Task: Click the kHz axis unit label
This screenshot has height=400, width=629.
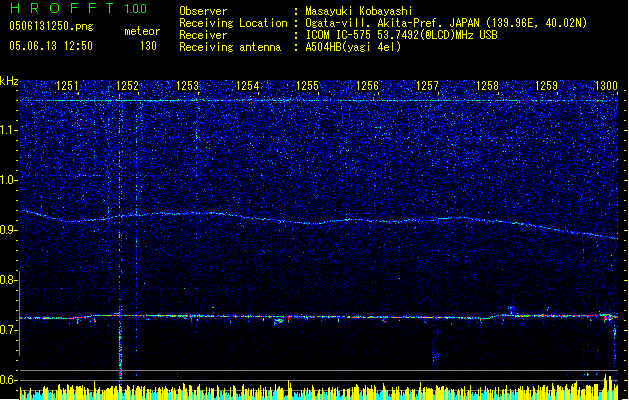Action: coord(9,81)
